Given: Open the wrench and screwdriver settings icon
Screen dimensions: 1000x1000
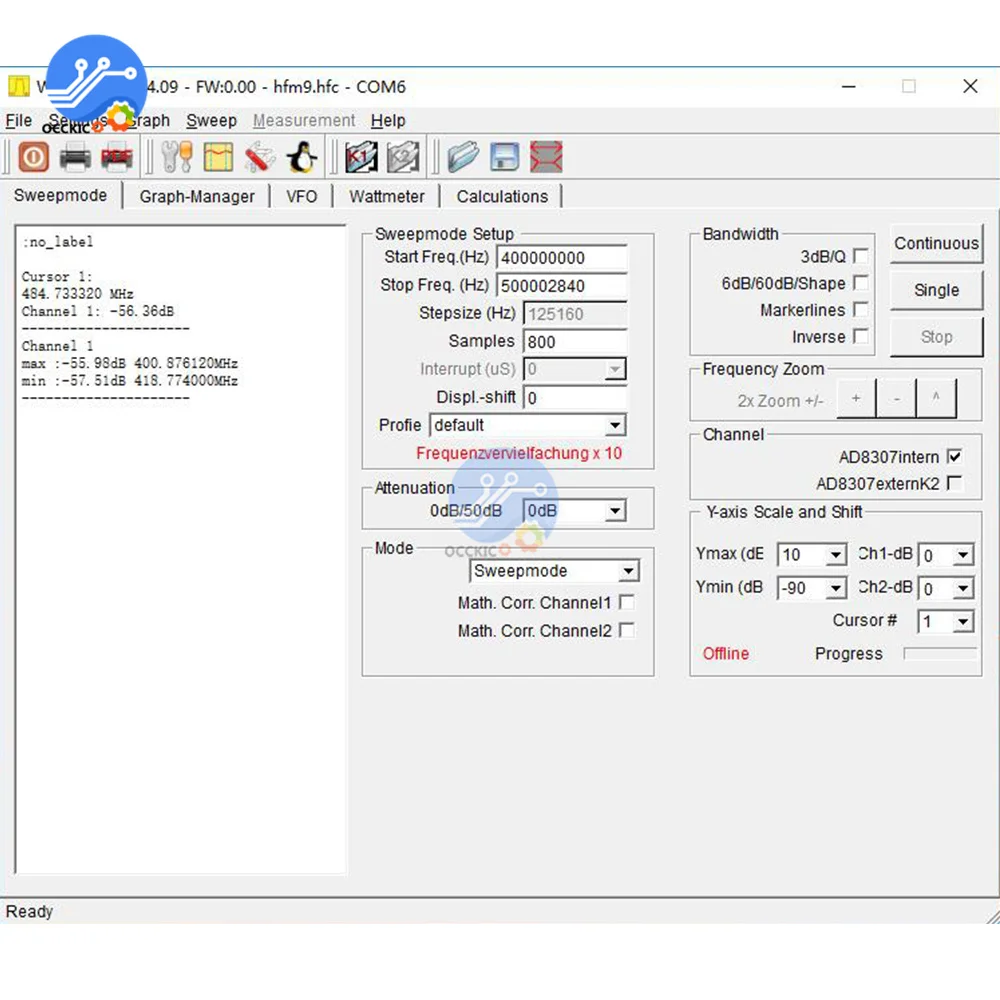Looking at the screenshot, I should [177, 157].
